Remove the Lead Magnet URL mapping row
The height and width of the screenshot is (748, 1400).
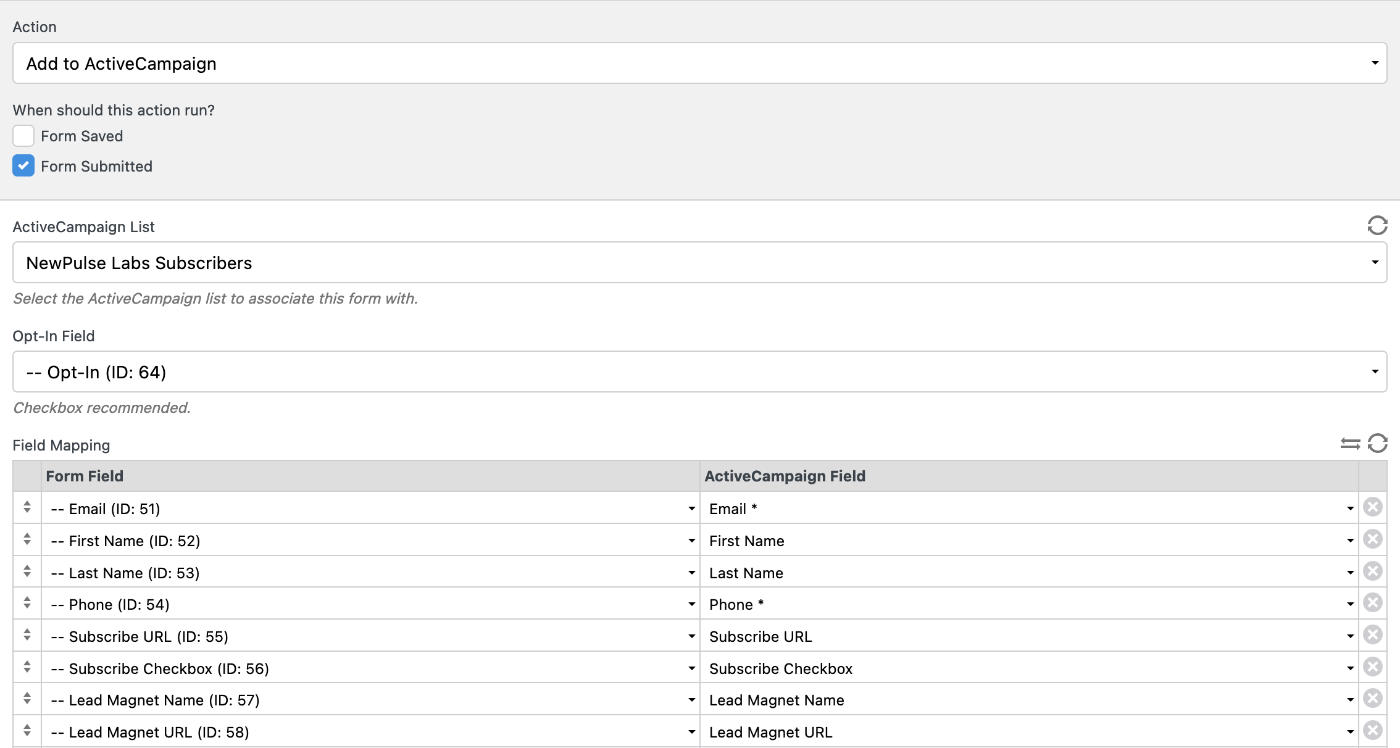click(x=1372, y=732)
